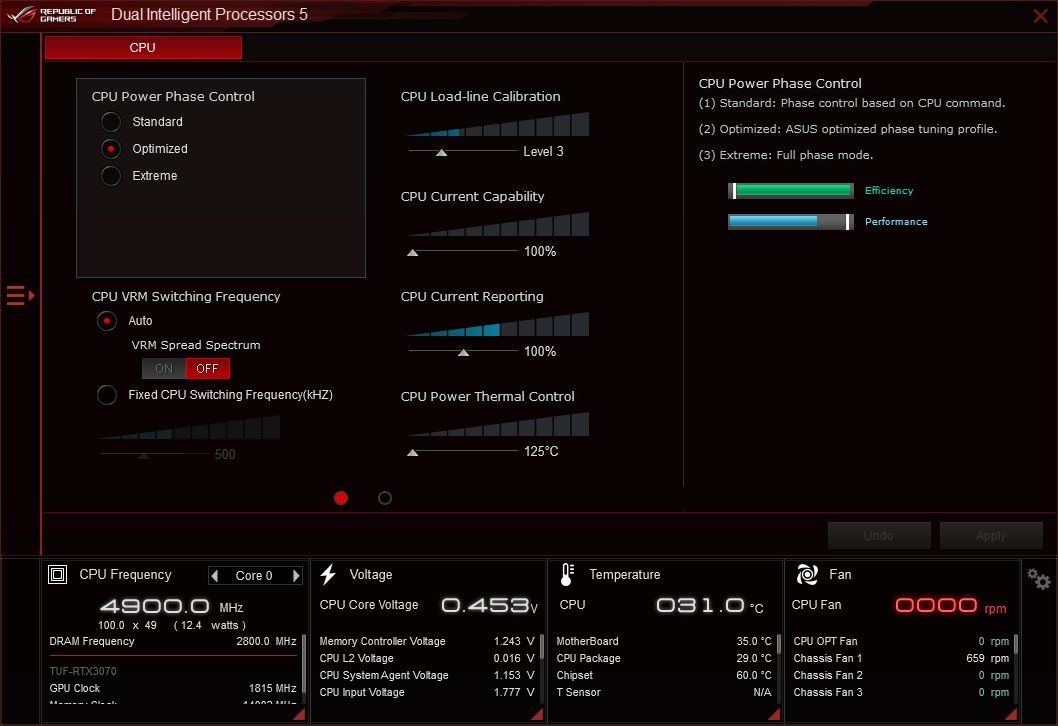Expand the CPU Frequency panel corner triangle
The image size is (1058, 726).
tap(299, 713)
